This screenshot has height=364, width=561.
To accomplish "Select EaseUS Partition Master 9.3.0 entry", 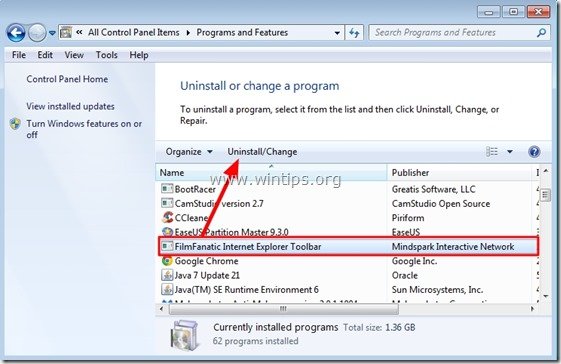I will 231,232.
